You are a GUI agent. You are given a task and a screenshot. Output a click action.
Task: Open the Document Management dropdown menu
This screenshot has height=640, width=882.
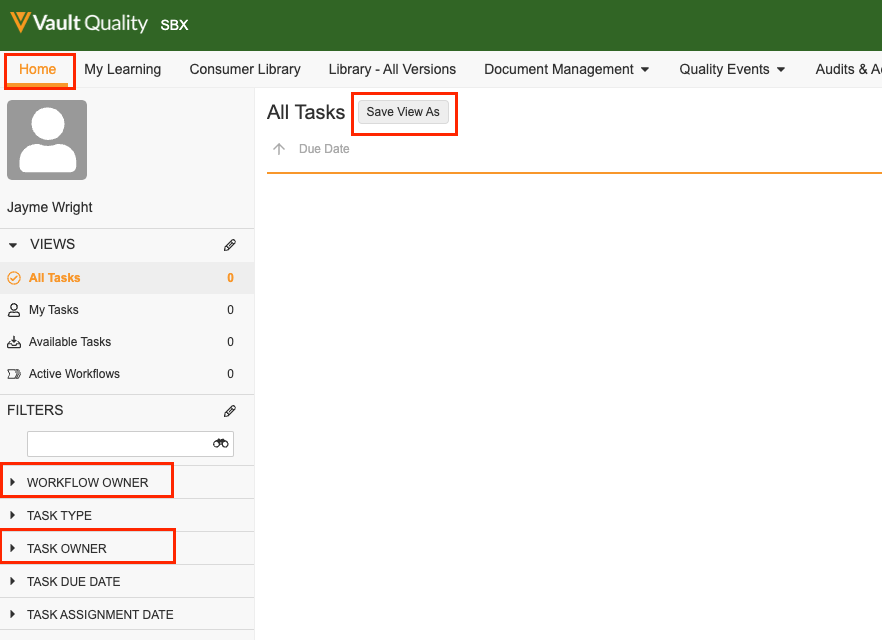pos(566,69)
